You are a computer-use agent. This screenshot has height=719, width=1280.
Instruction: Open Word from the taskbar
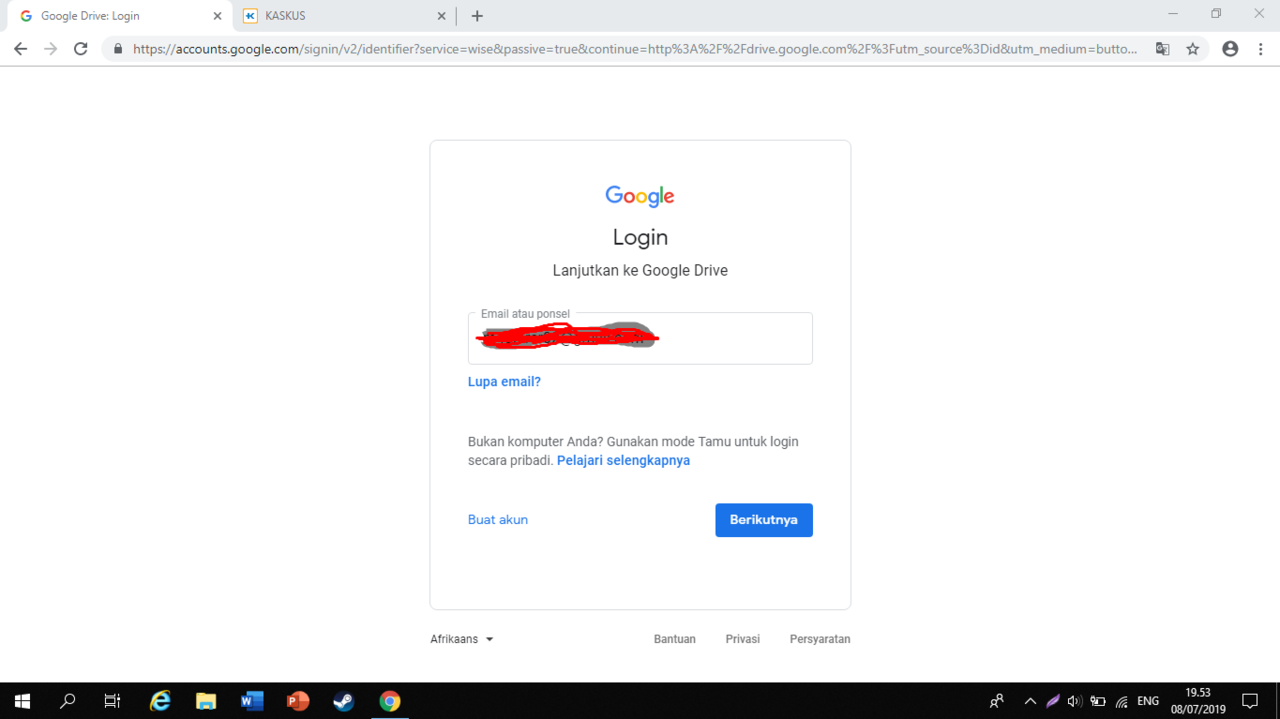[251, 701]
